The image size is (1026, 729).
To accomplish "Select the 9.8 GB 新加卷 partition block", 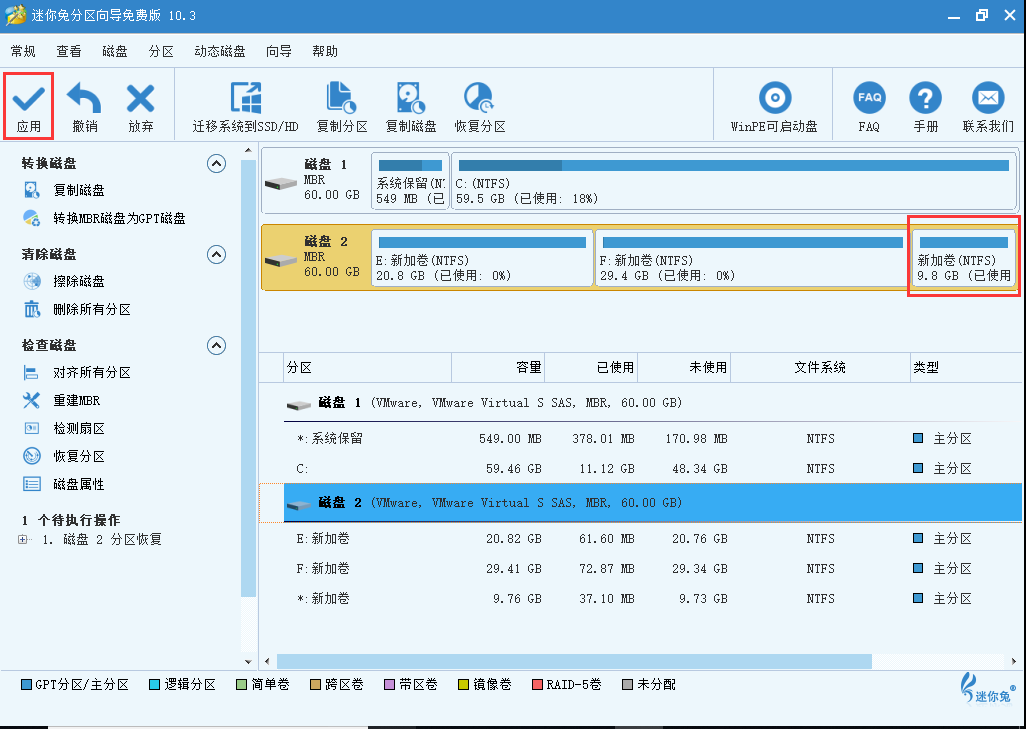I will (x=964, y=258).
